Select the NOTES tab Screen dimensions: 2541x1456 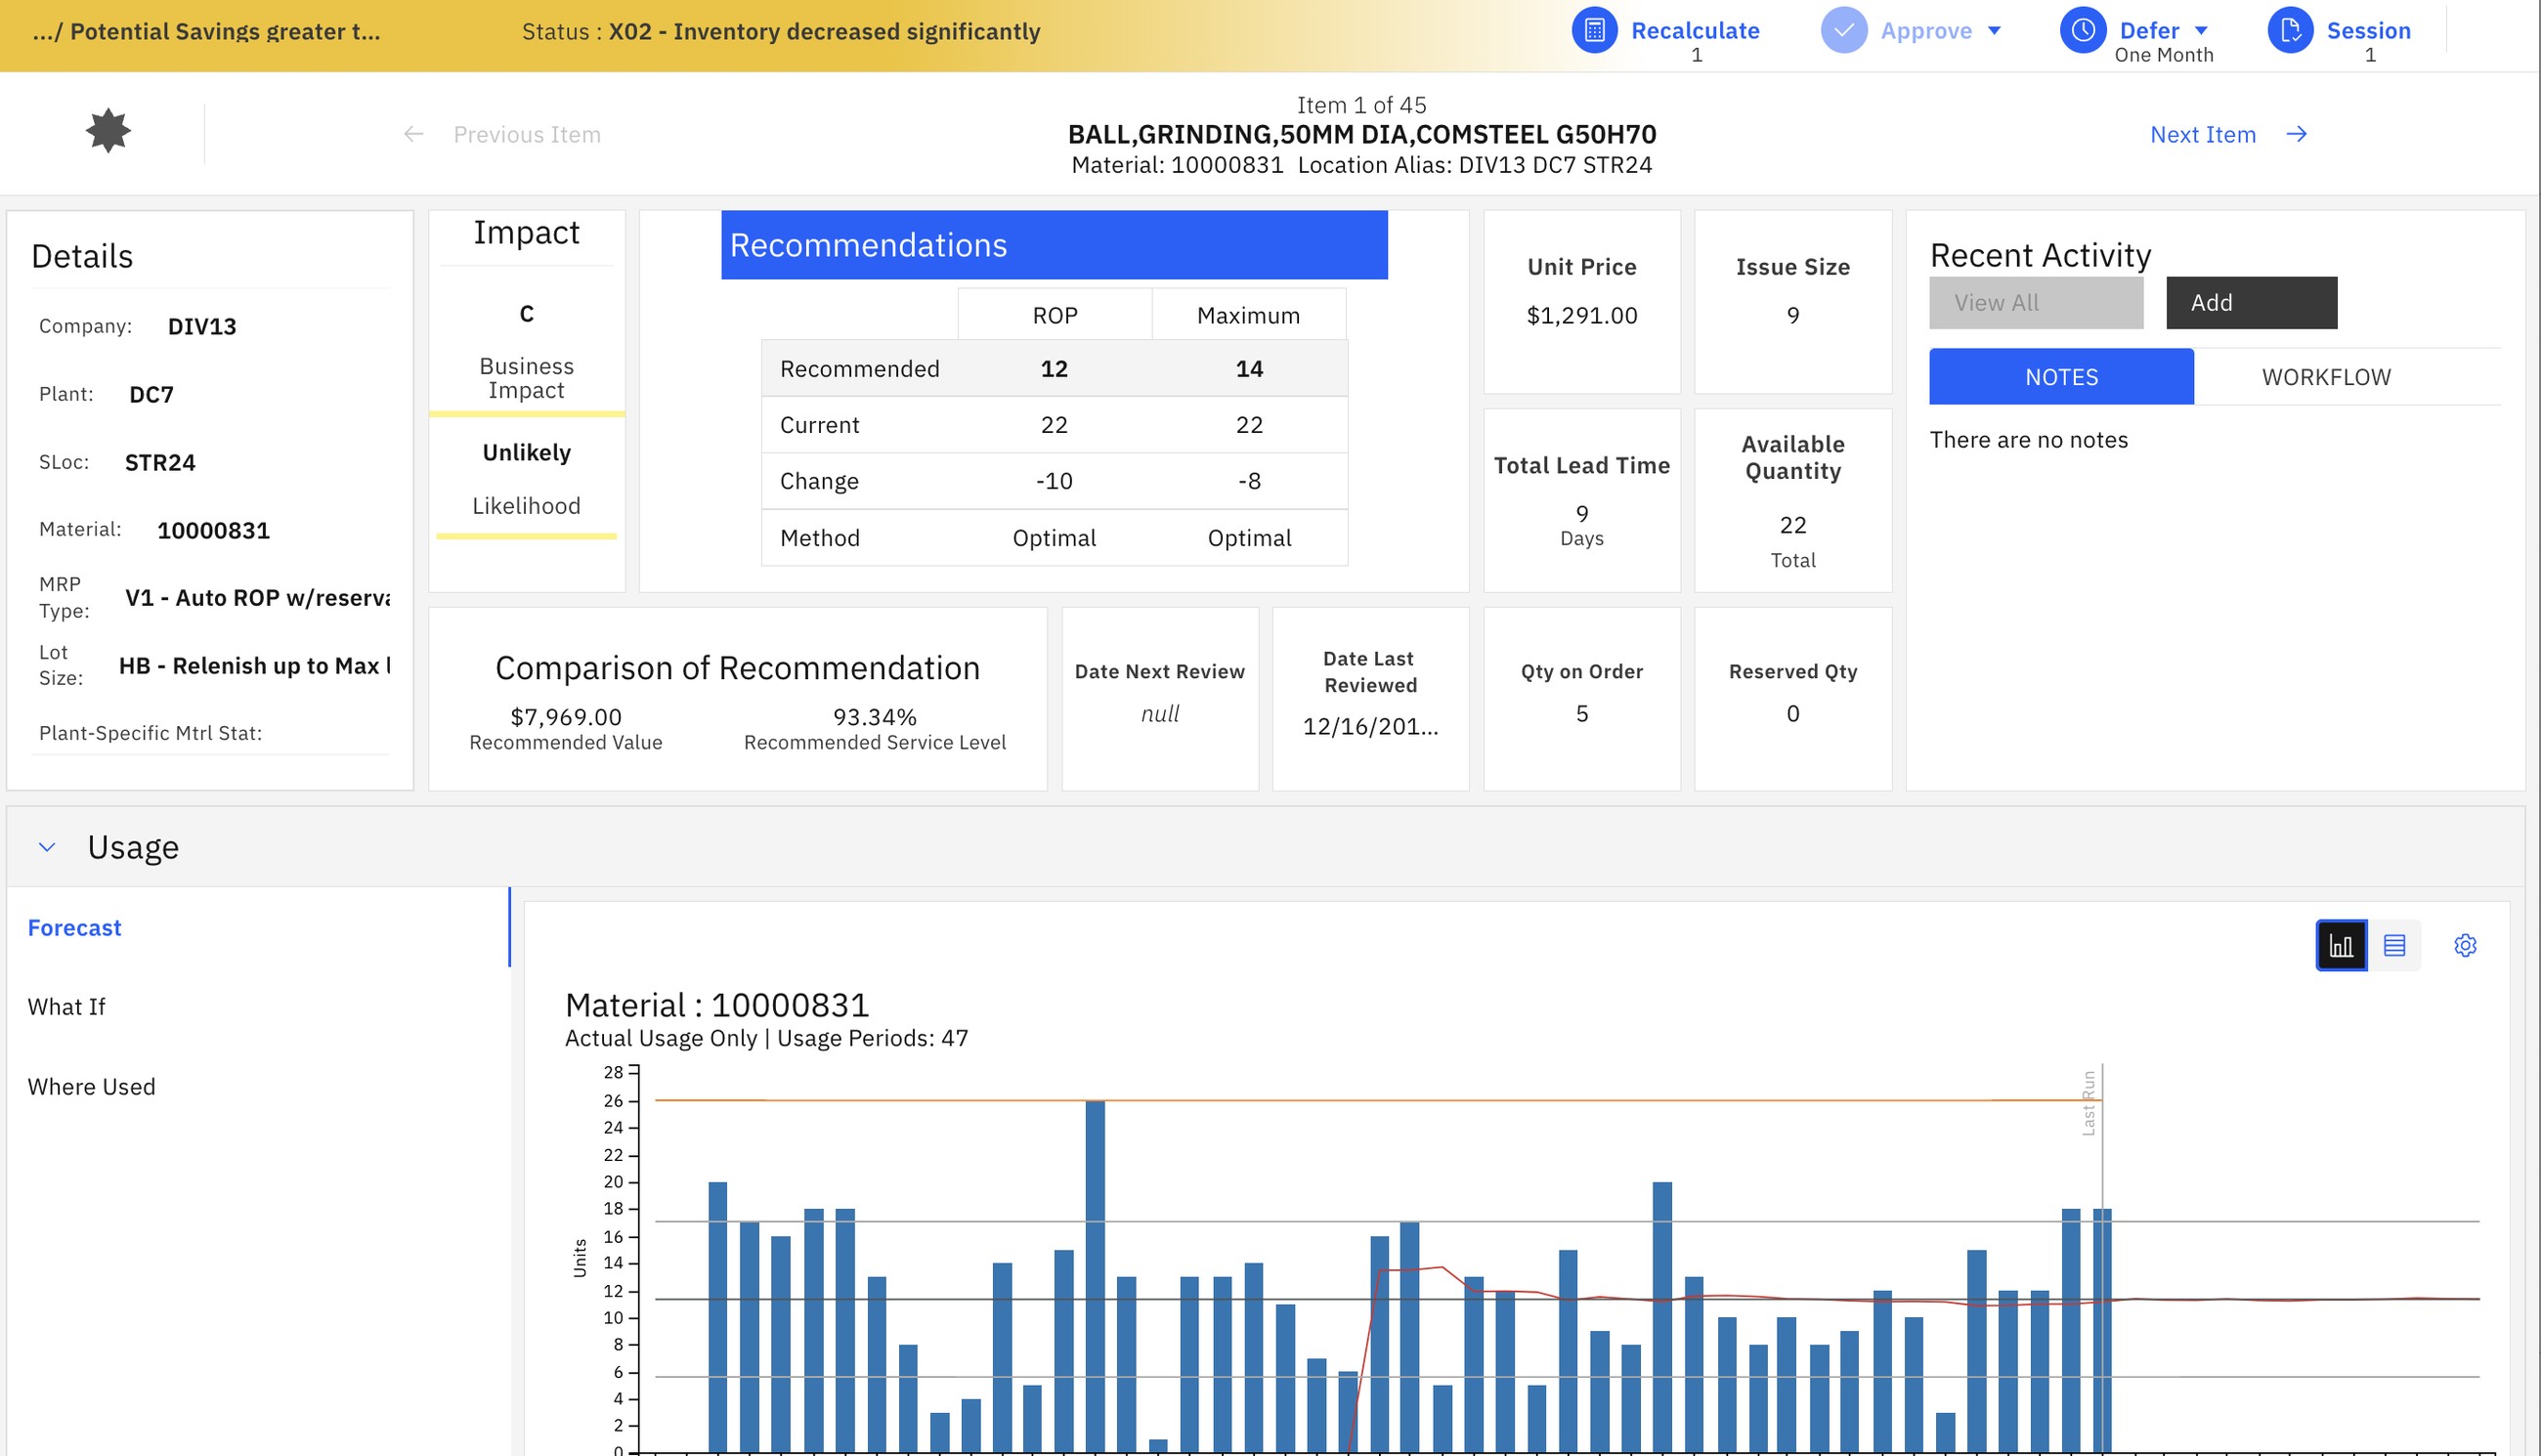[2061, 377]
